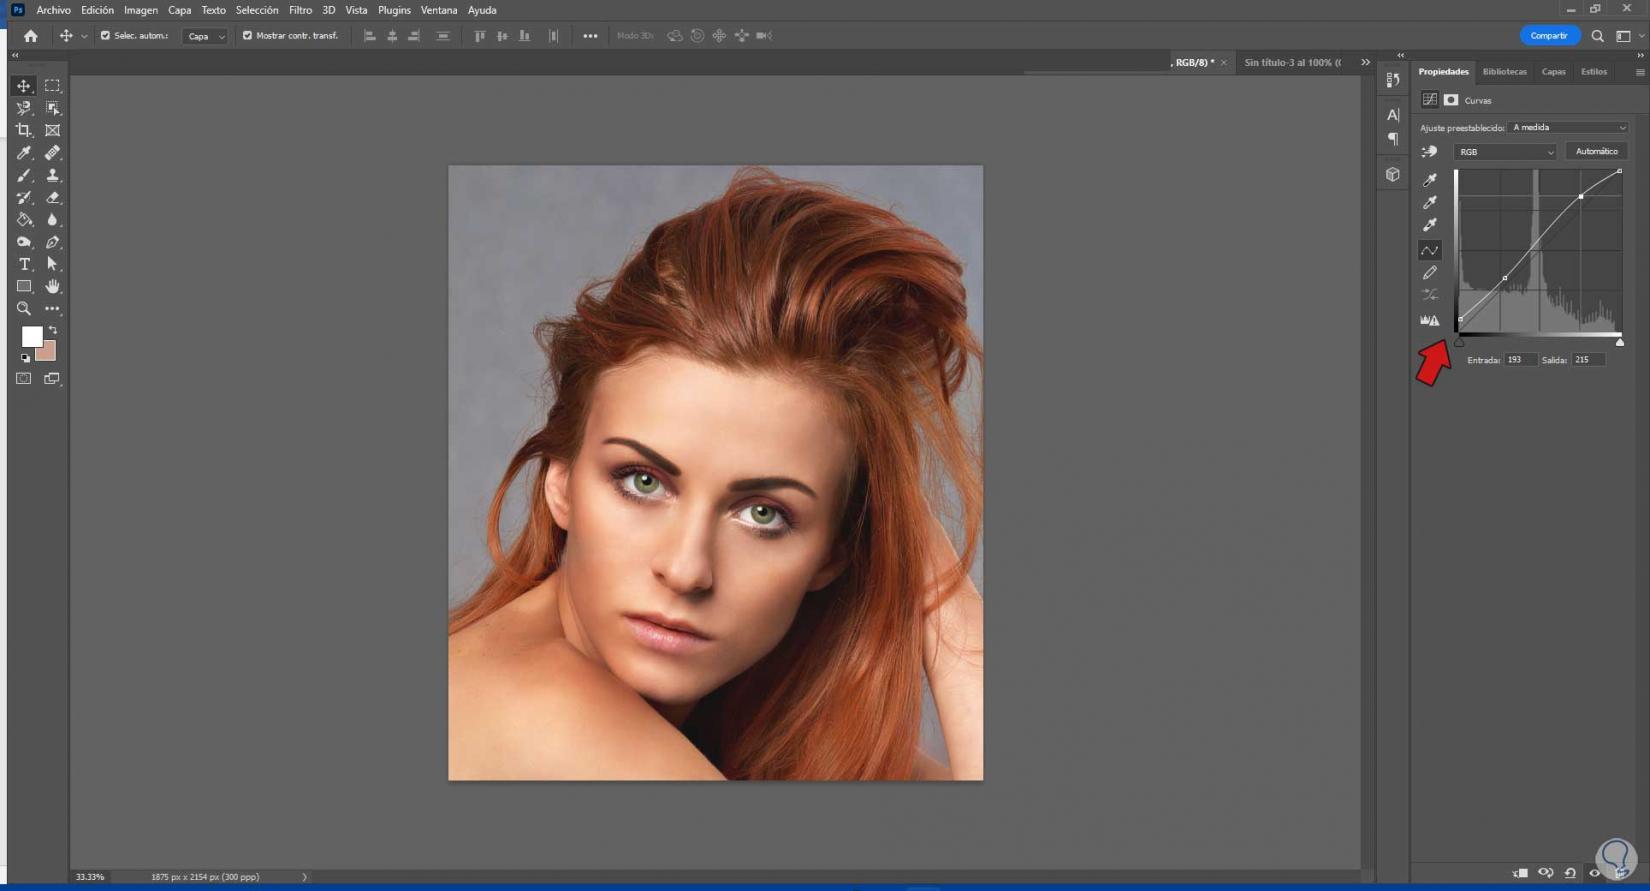
Task: Select the pencil draw-curve tool in Curvas
Action: [1430, 273]
